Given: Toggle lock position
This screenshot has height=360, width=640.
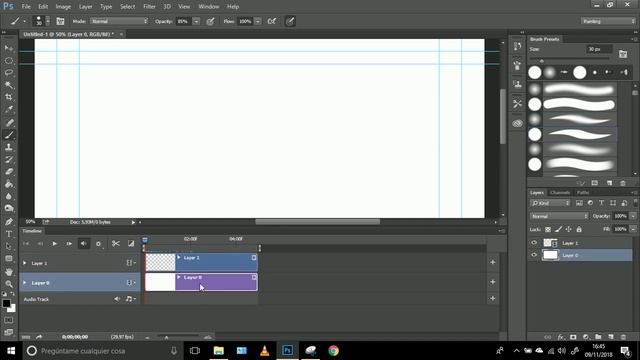Looking at the screenshot, I should (x=569, y=229).
